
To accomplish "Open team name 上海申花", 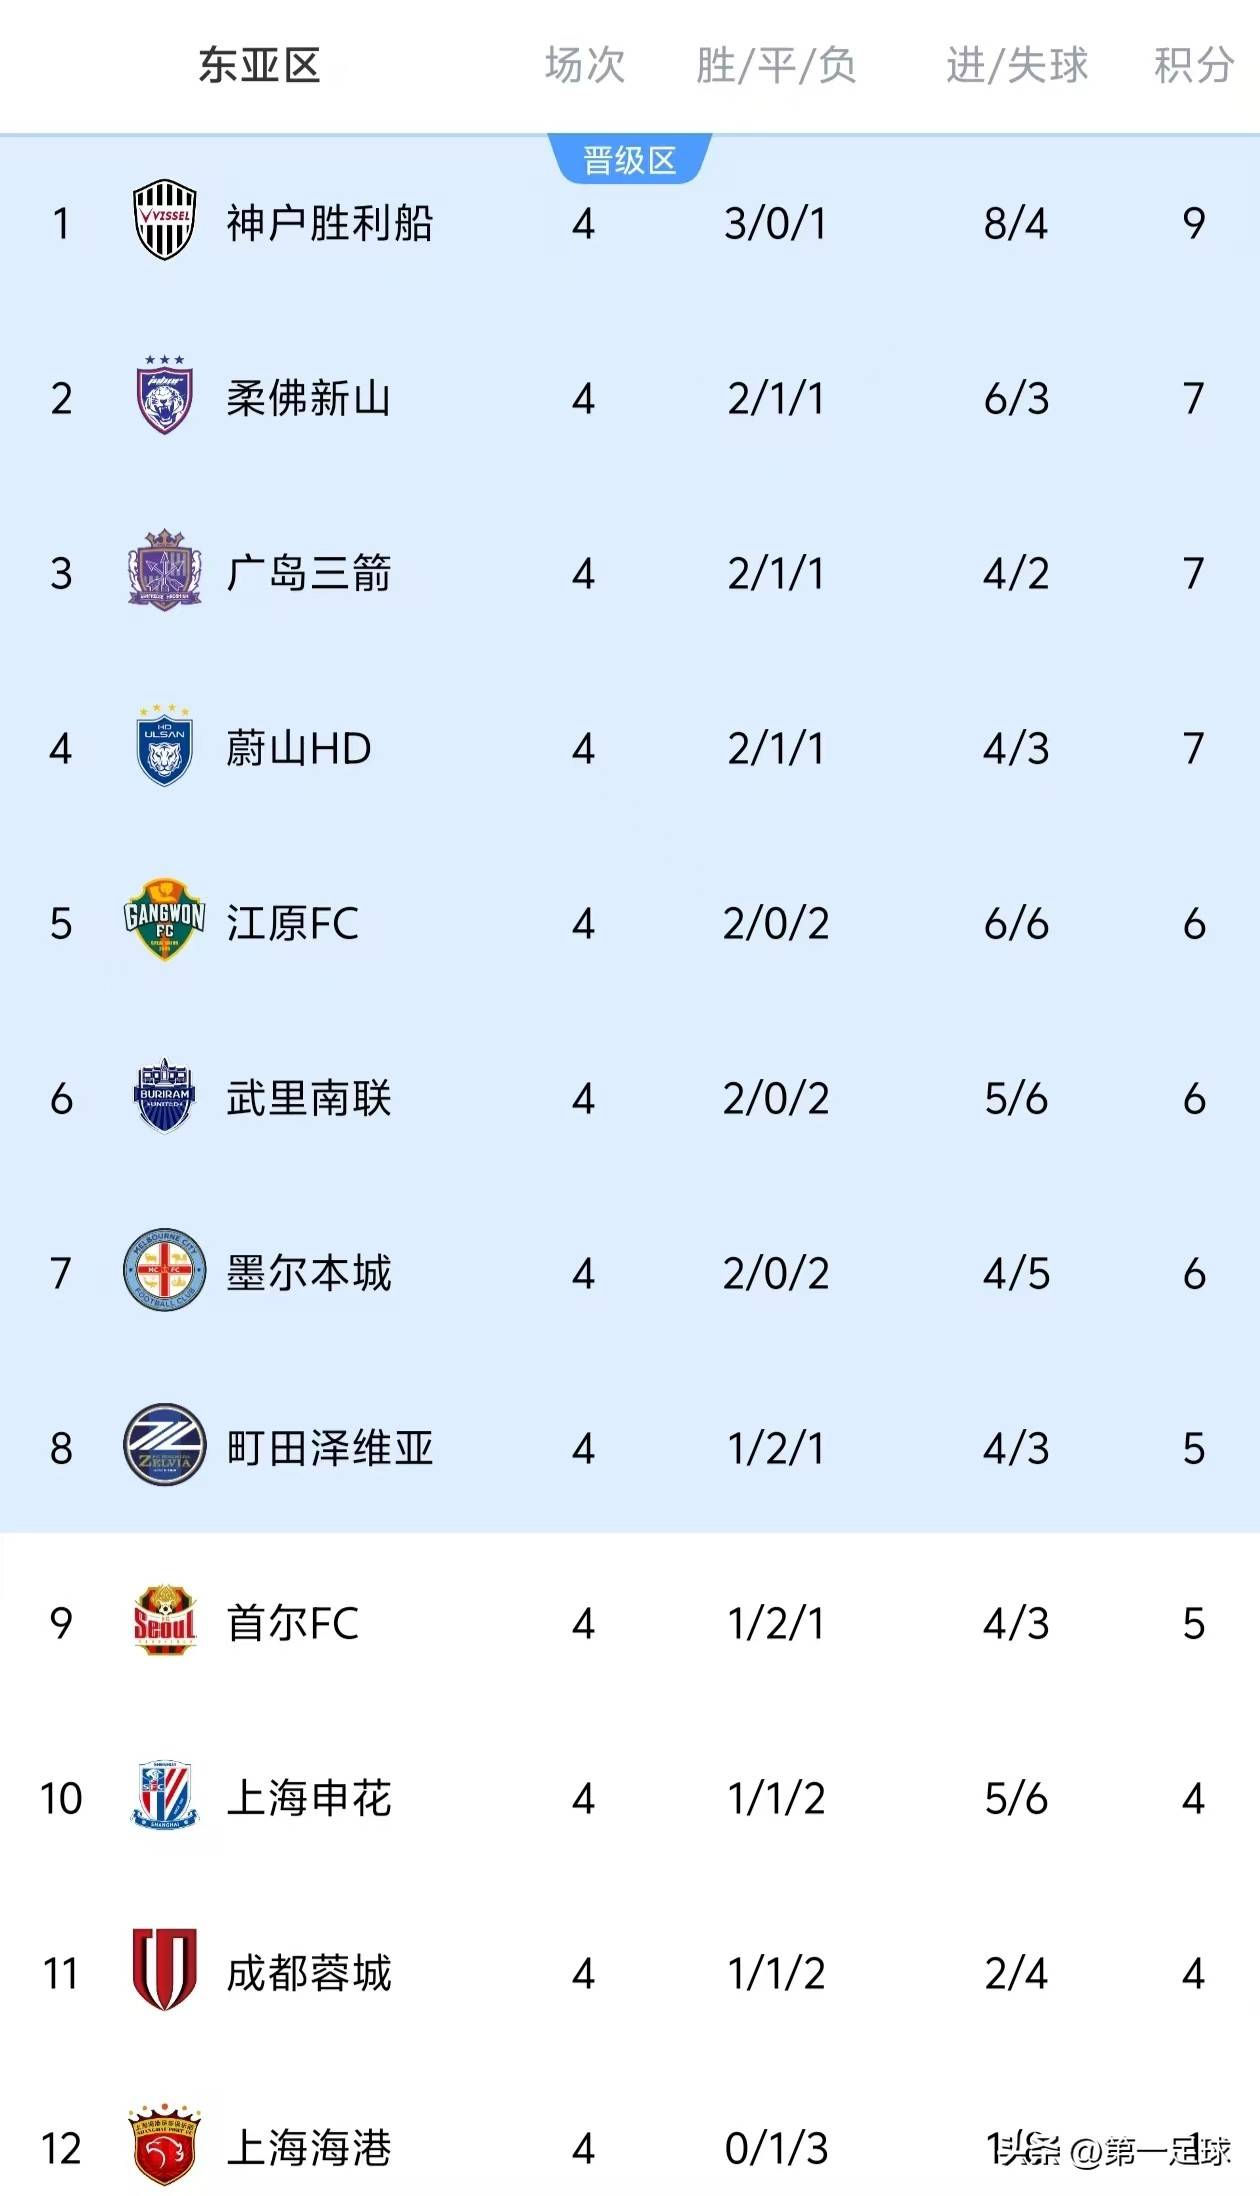I will 308,1798.
